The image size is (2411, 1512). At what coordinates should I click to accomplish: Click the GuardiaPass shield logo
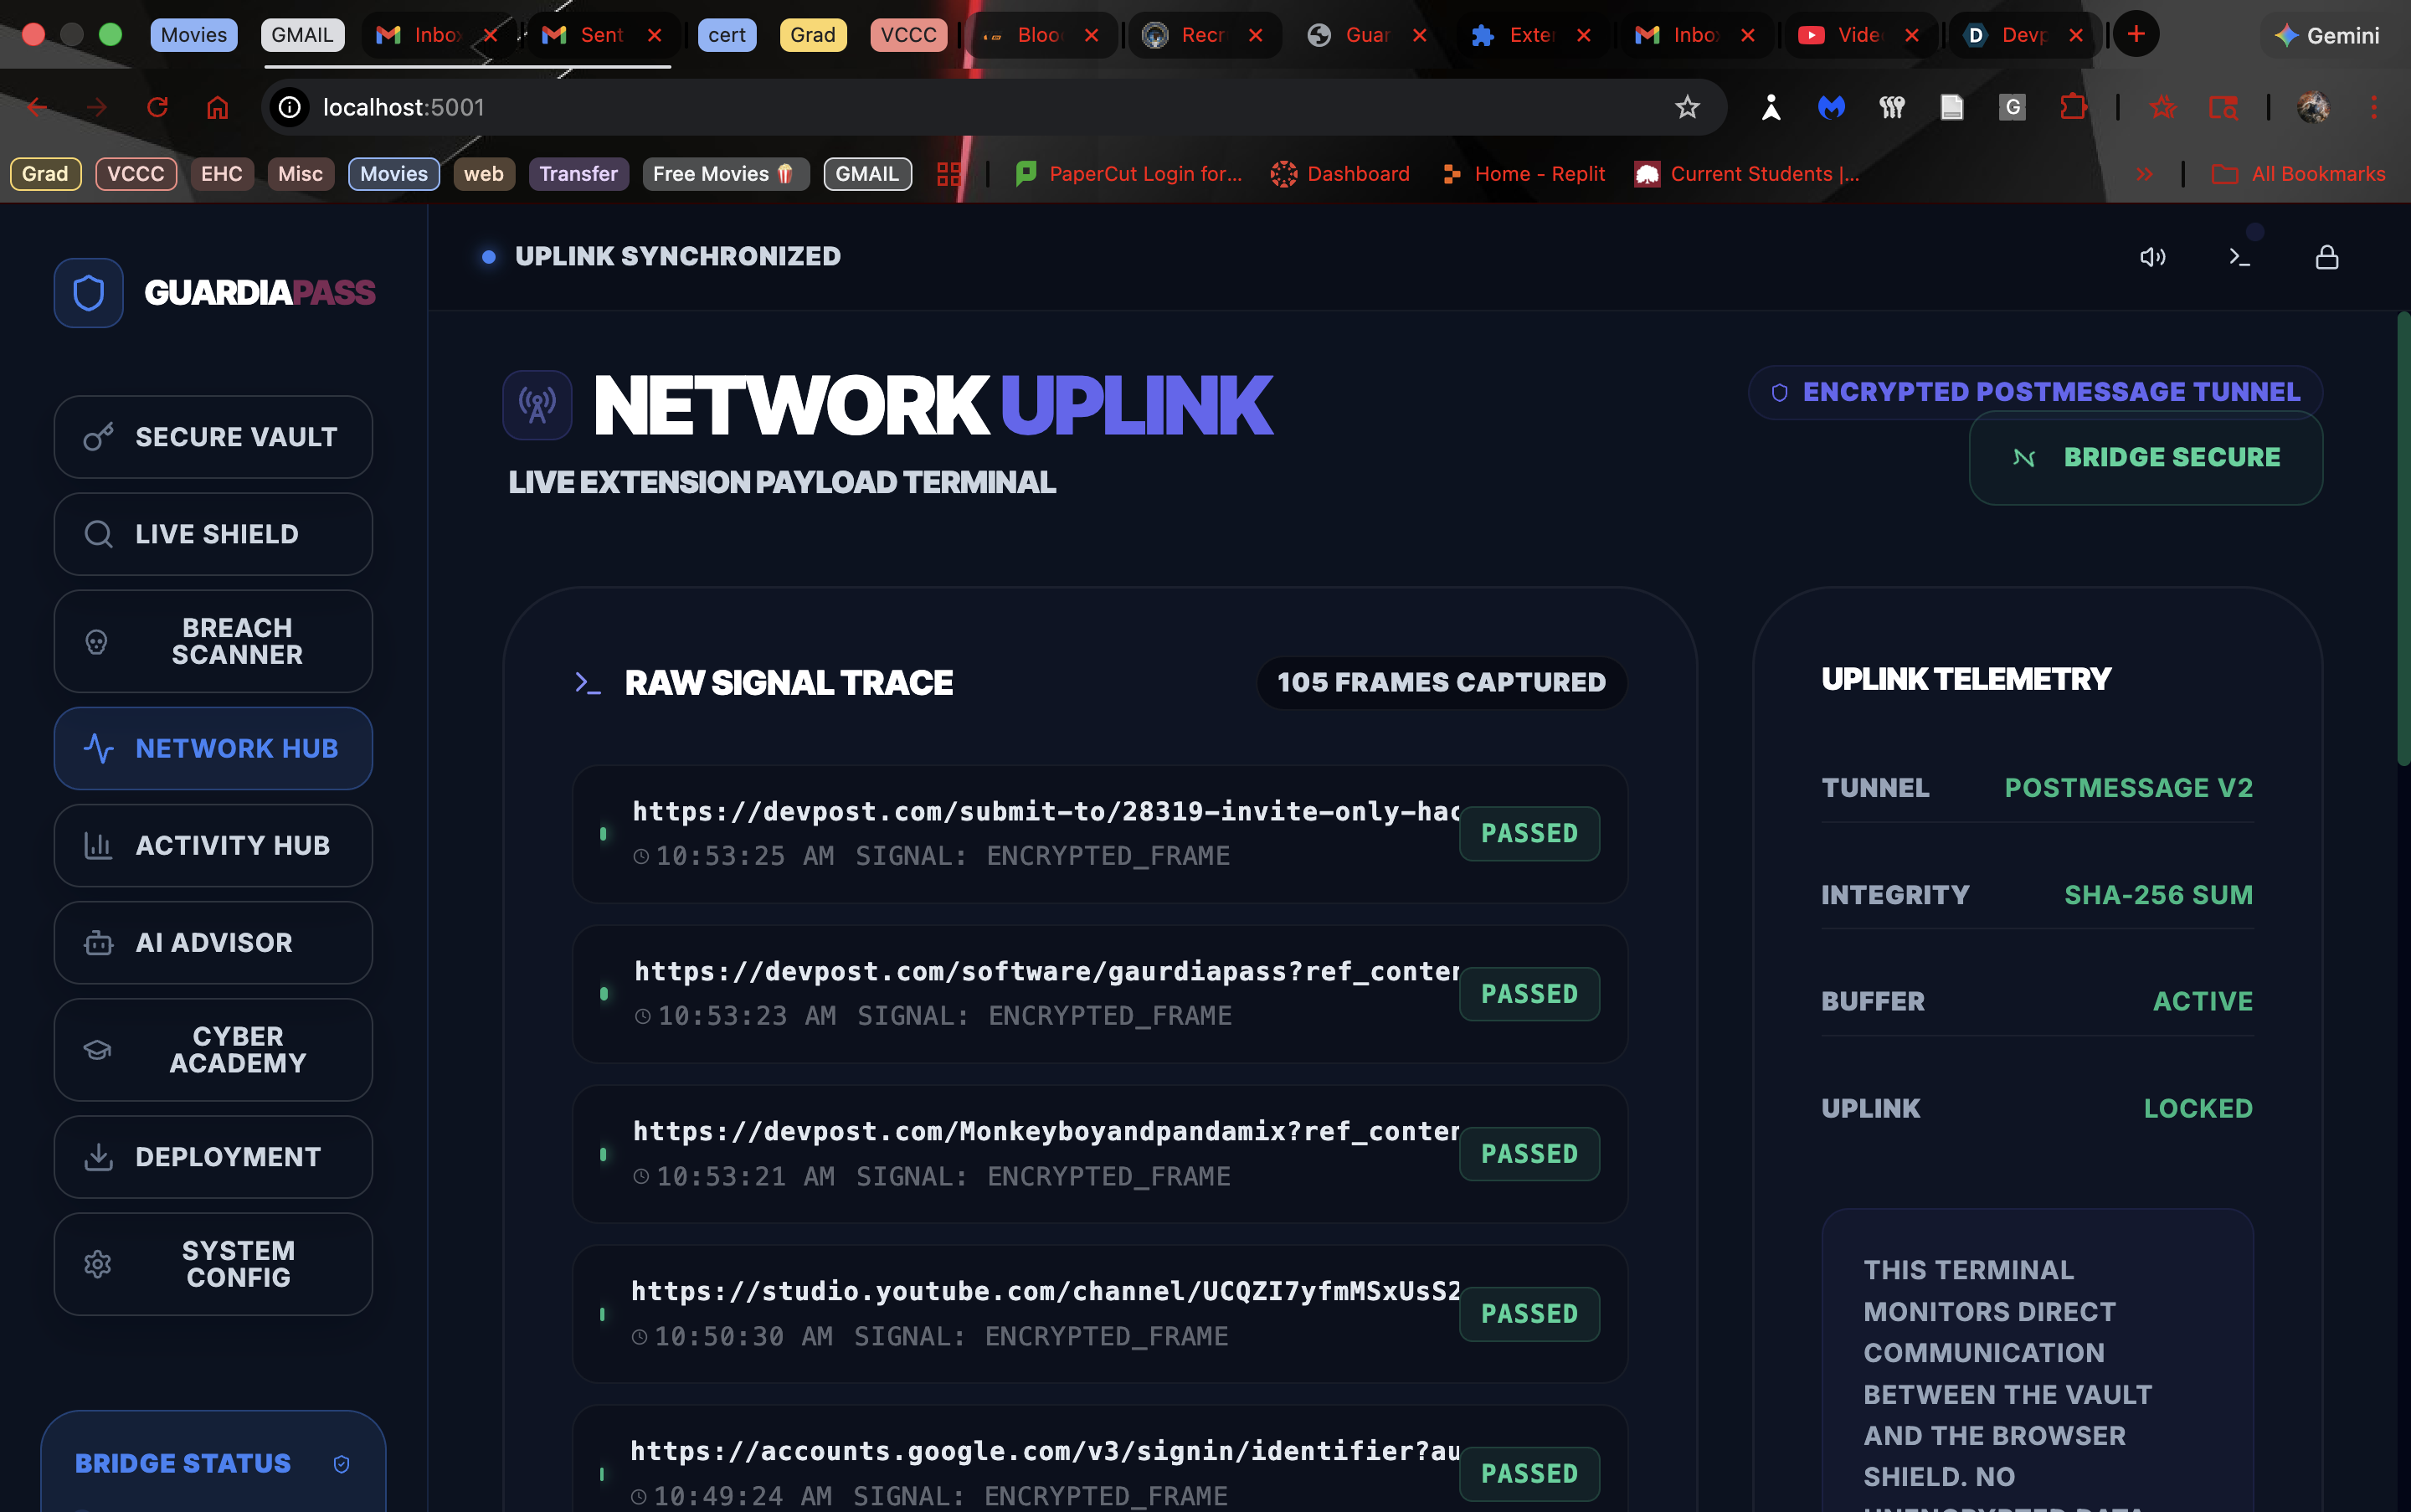(89, 292)
